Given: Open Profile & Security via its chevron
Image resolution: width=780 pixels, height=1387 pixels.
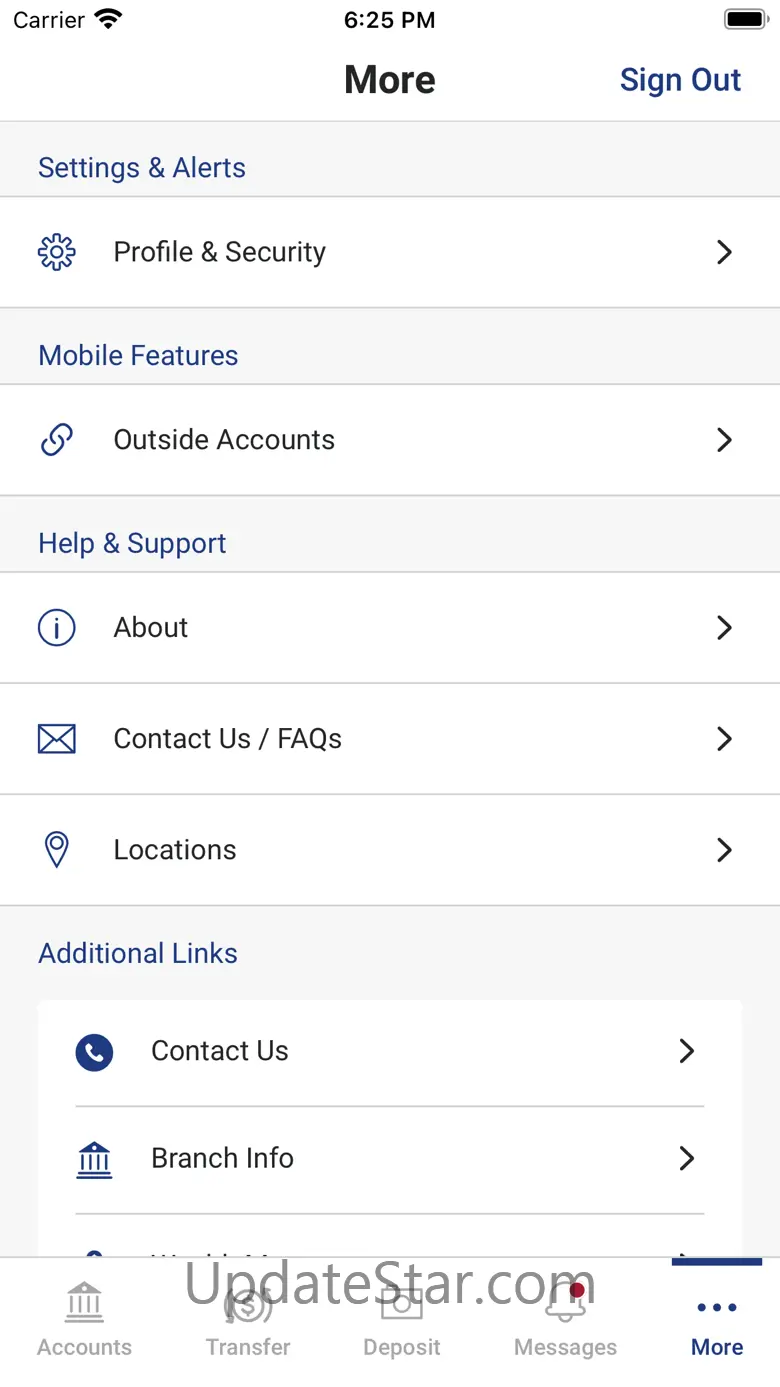Looking at the screenshot, I should (725, 252).
